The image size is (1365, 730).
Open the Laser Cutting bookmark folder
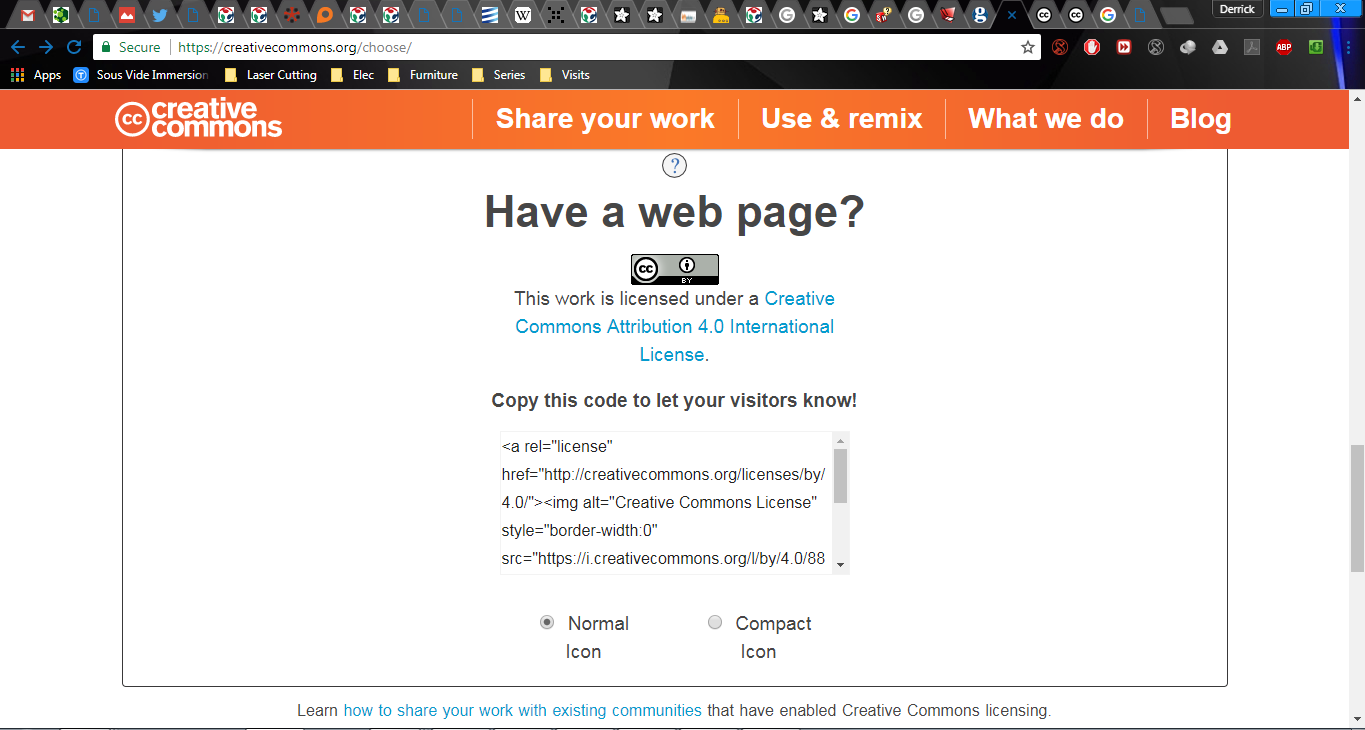(270, 75)
